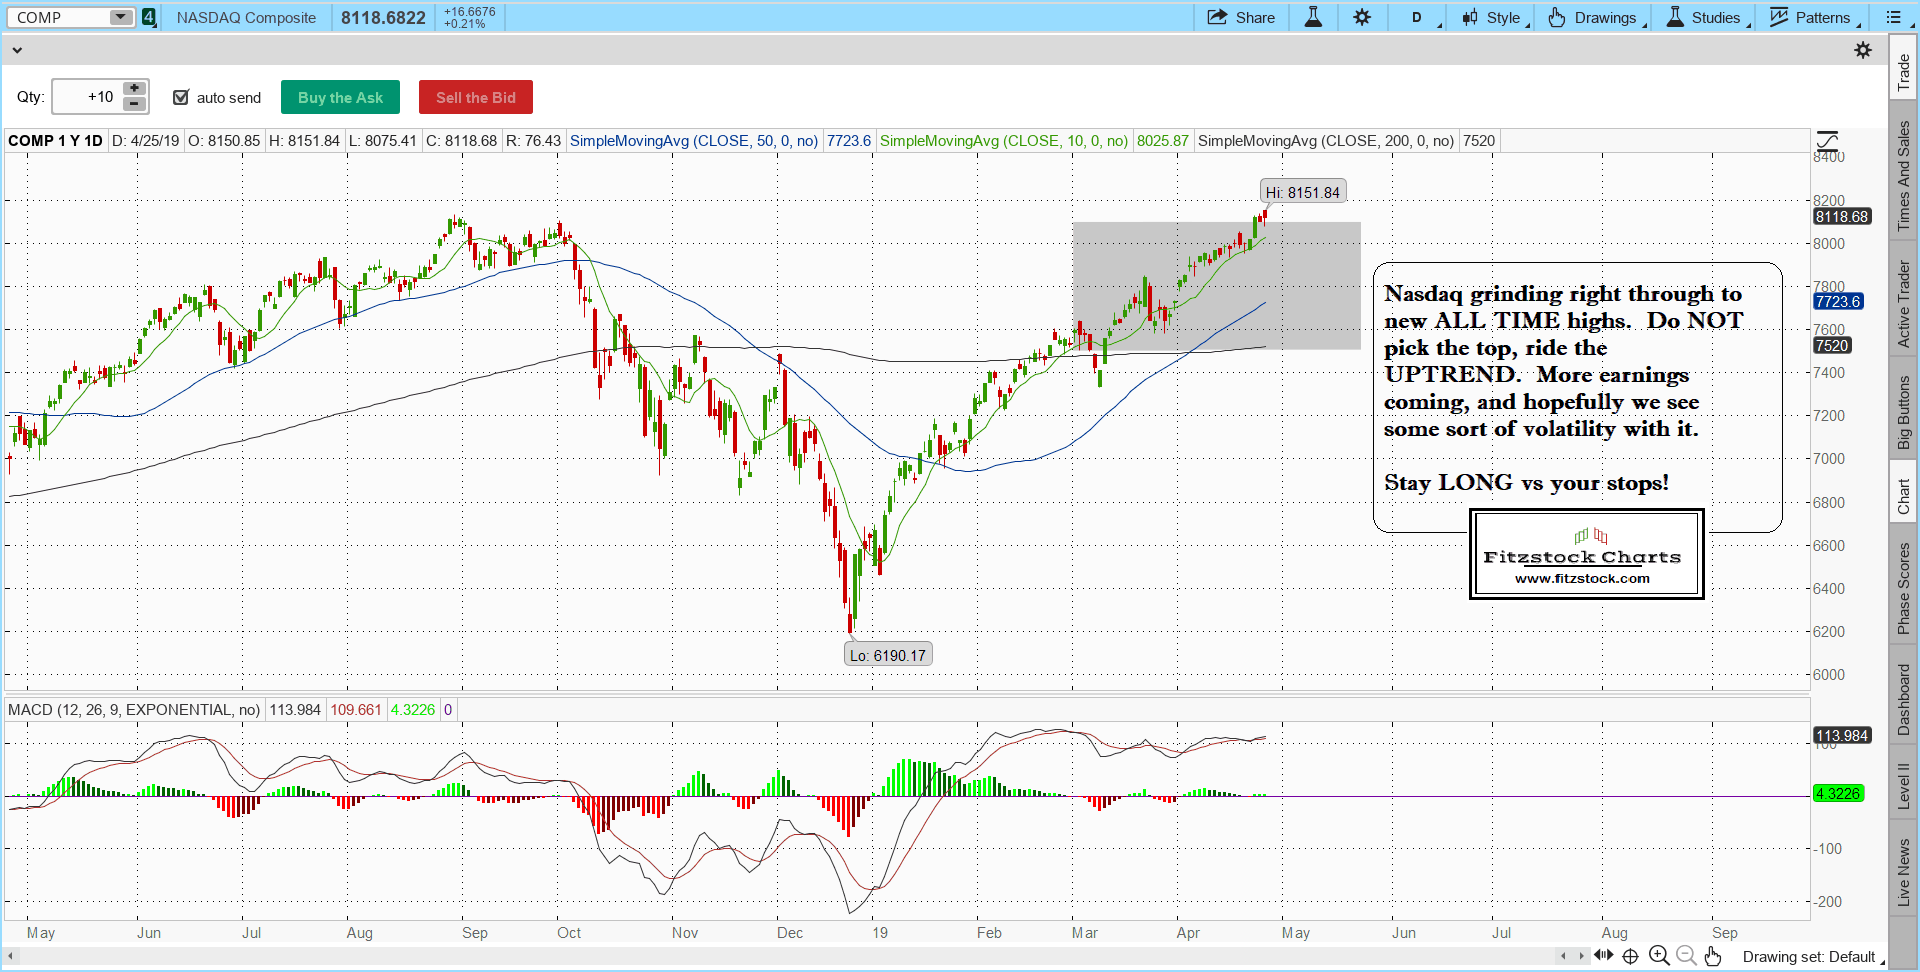Open the Drawing set: Default dropdown

pos(1812,956)
